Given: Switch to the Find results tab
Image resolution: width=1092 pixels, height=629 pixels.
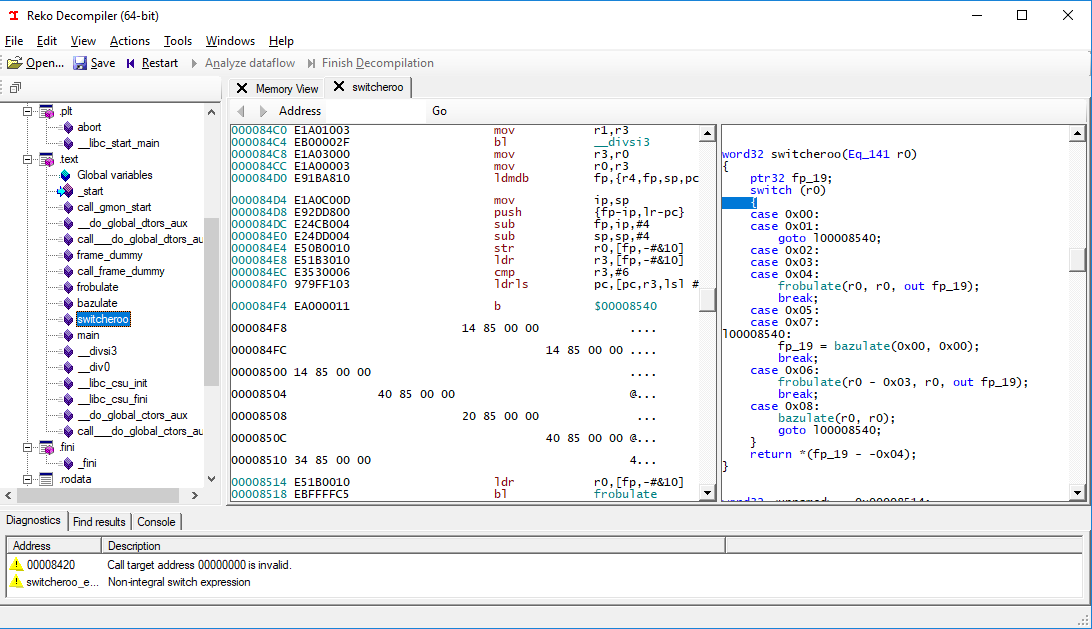Looking at the screenshot, I should (x=99, y=521).
